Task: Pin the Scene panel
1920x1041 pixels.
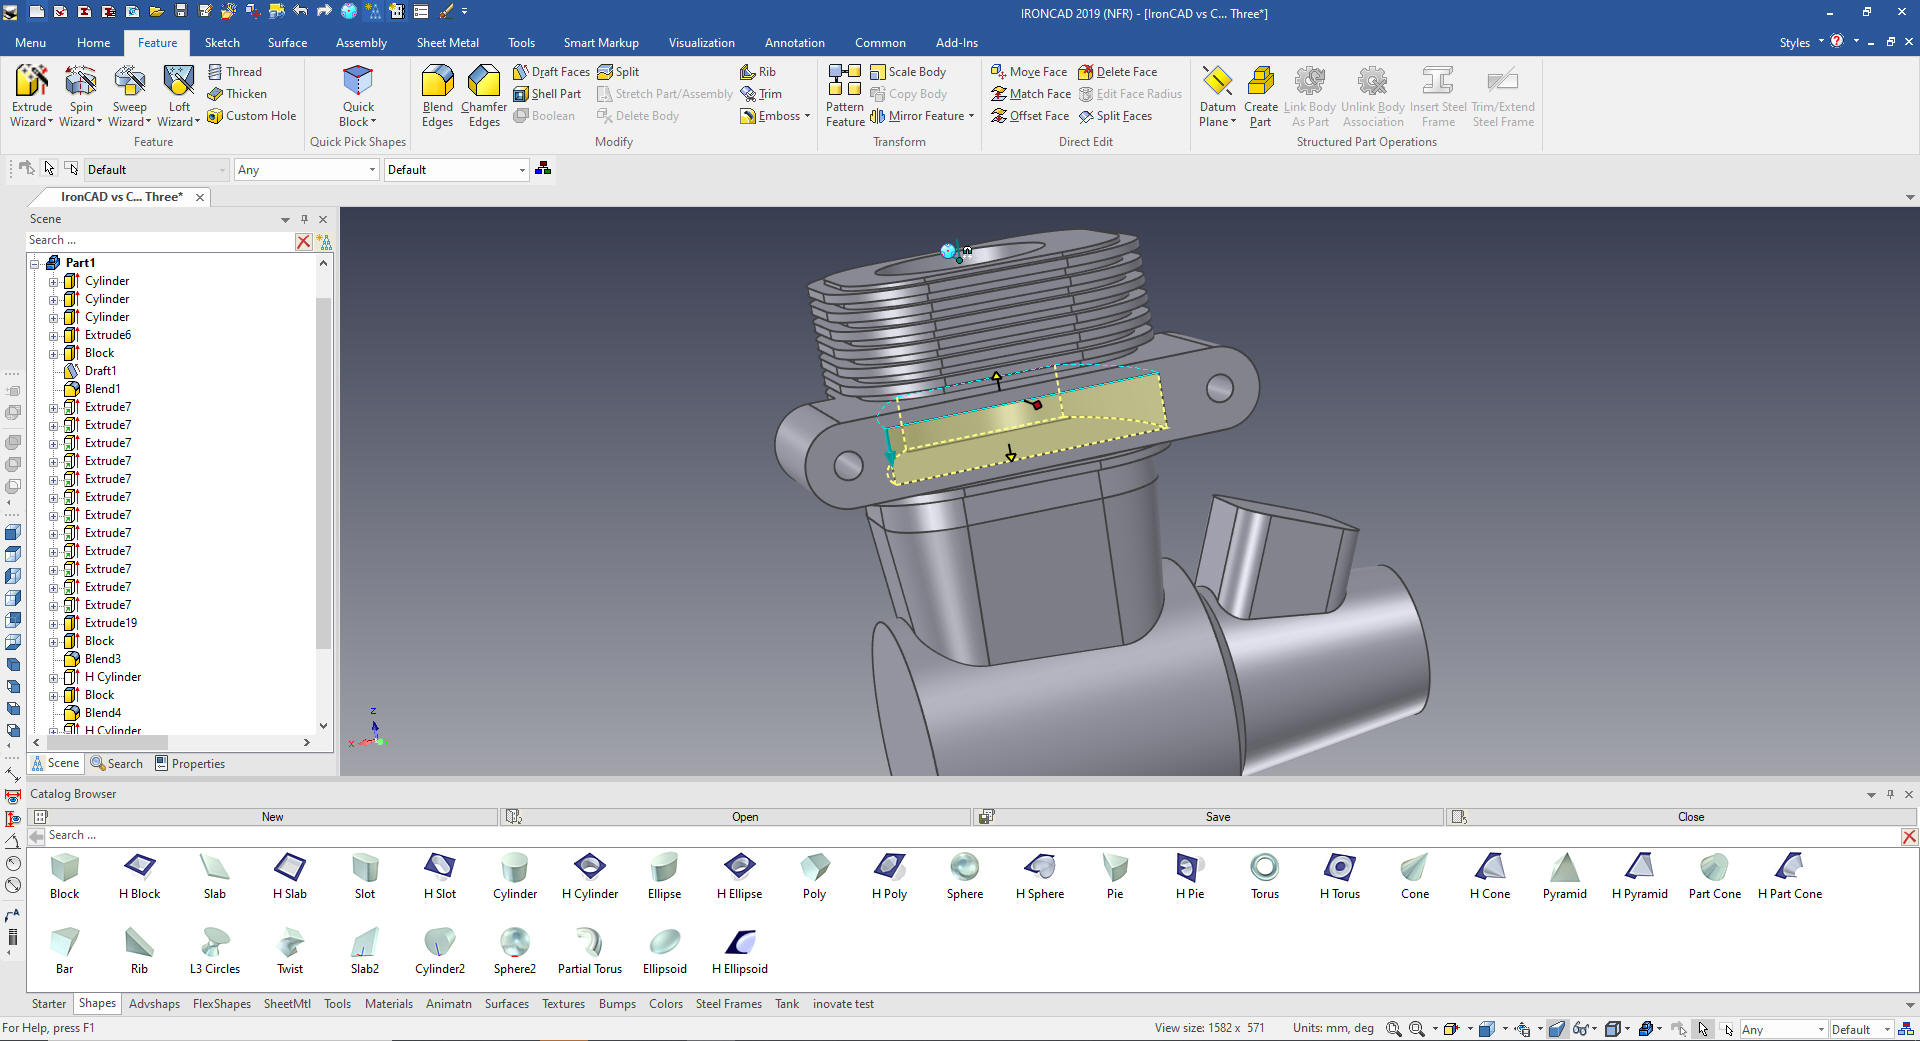Action: click(305, 219)
